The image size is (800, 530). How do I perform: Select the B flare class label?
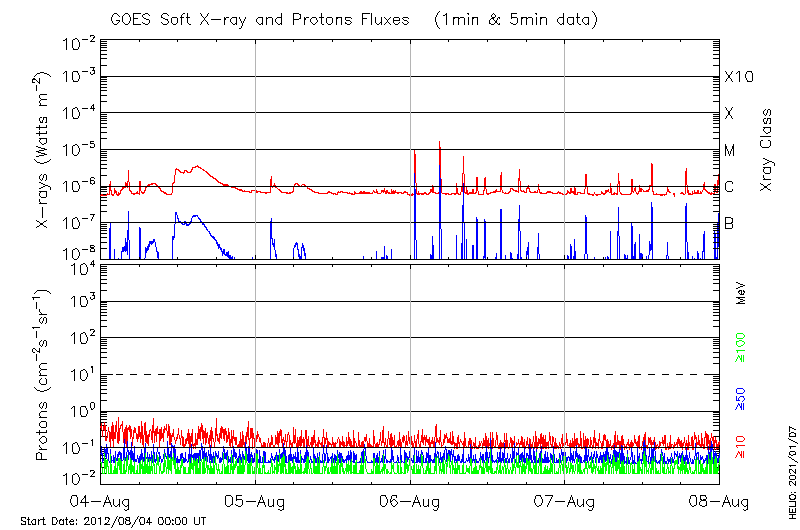pyautogui.click(x=729, y=223)
